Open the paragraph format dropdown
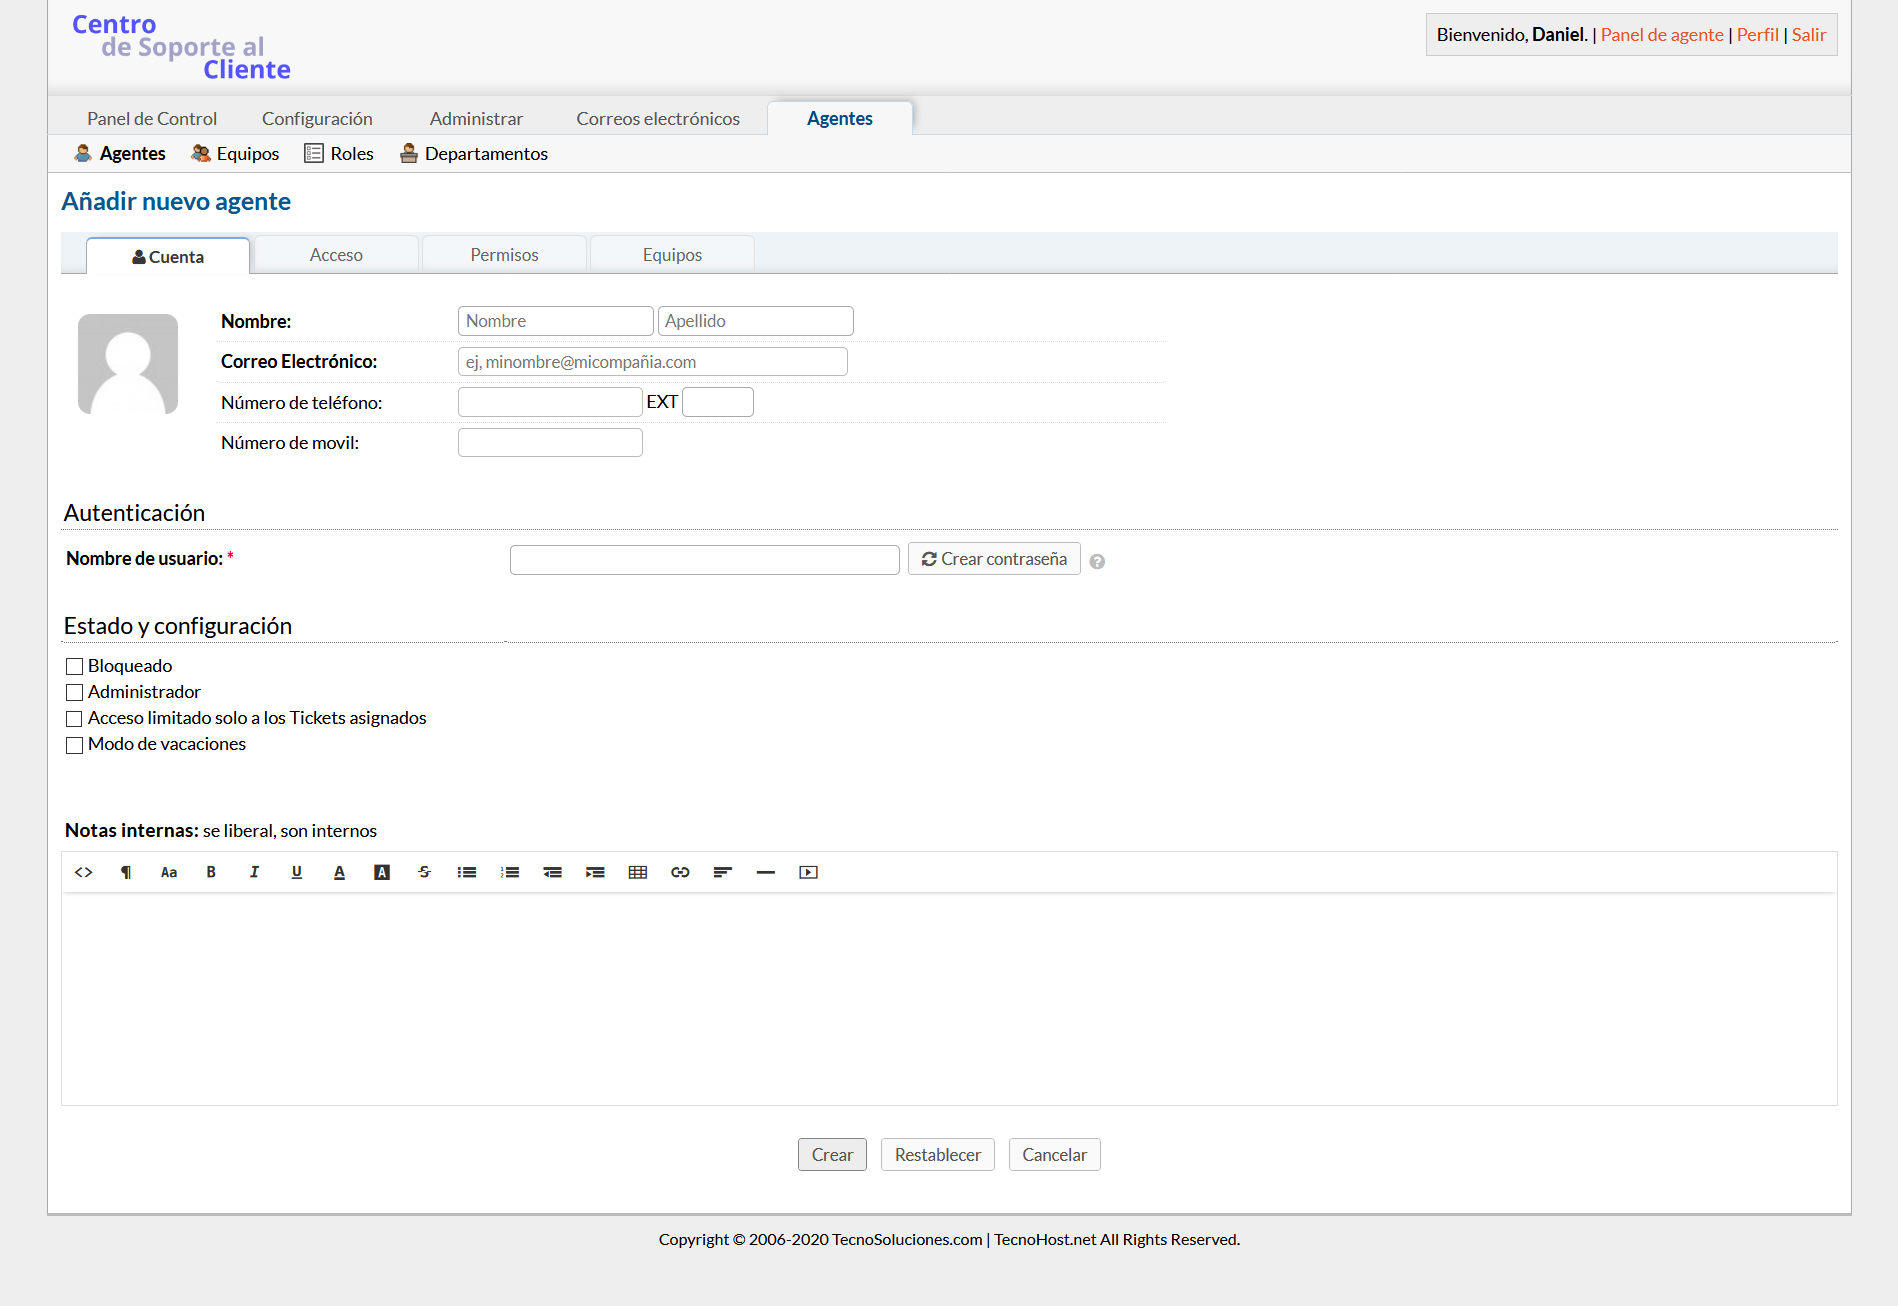This screenshot has height=1306, width=1898. pos(126,872)
